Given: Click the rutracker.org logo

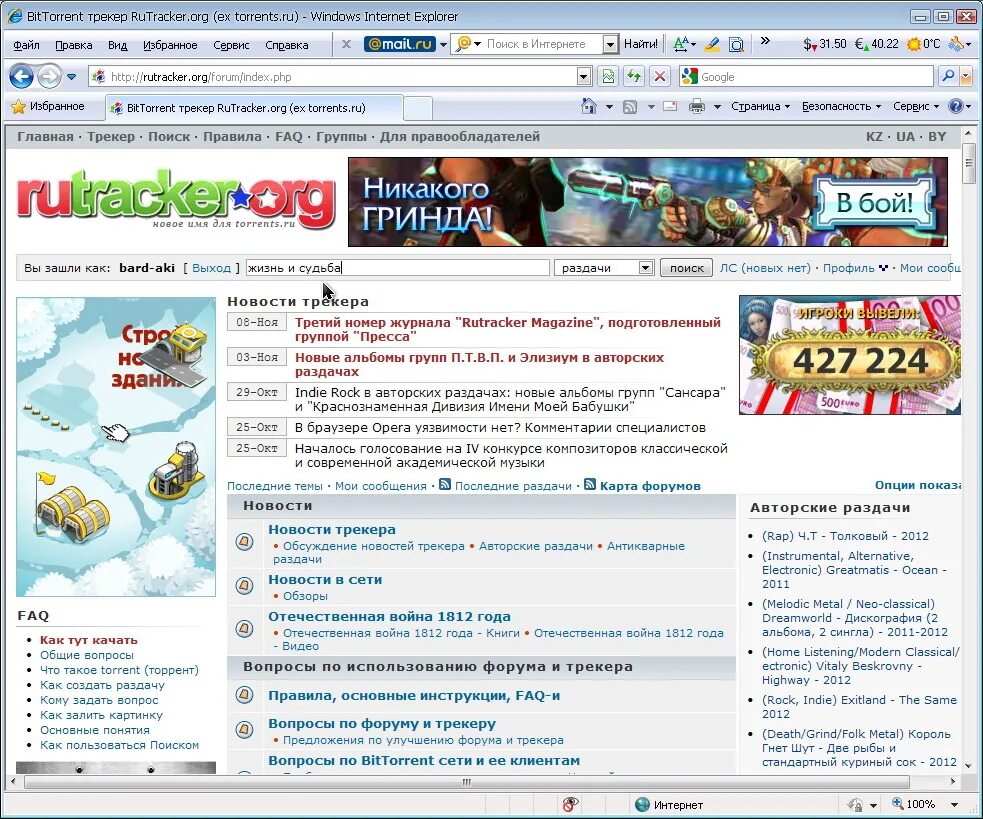Looking at the screenshot, I should [176, 199].
